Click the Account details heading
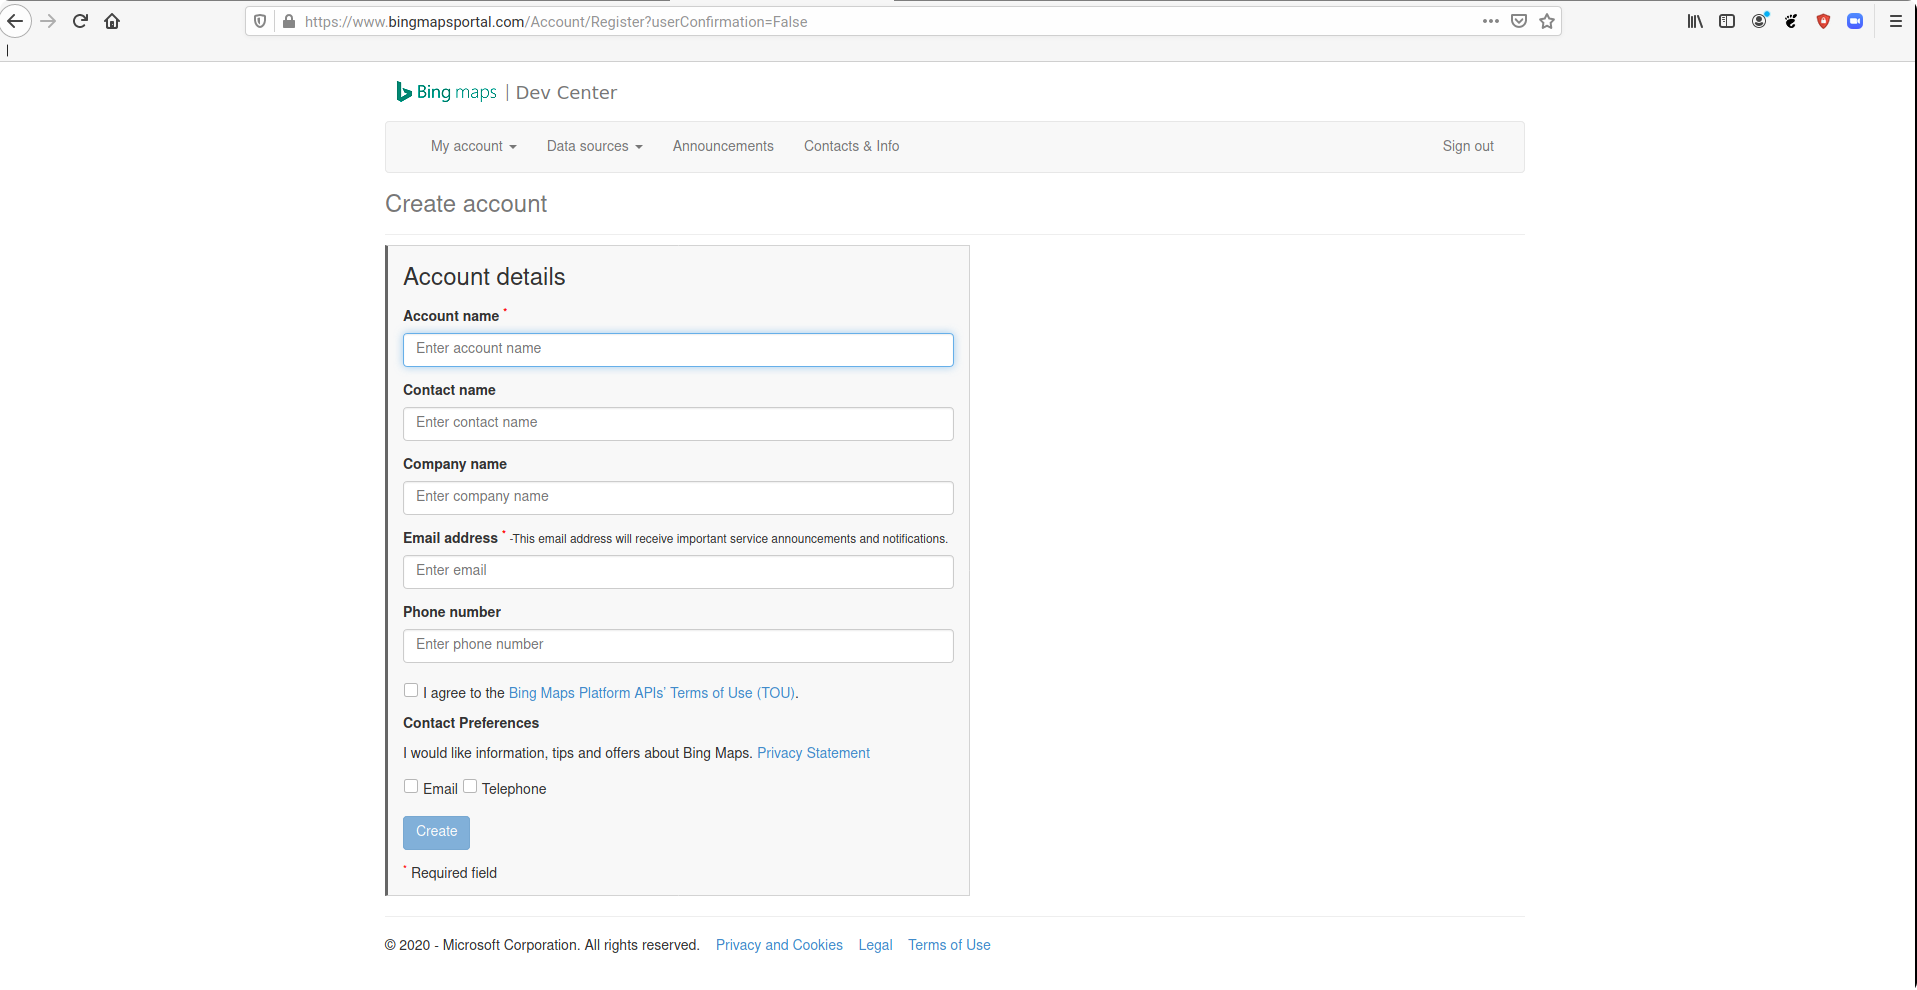This screenshot has height=990, width=1917. coord(484,277)
